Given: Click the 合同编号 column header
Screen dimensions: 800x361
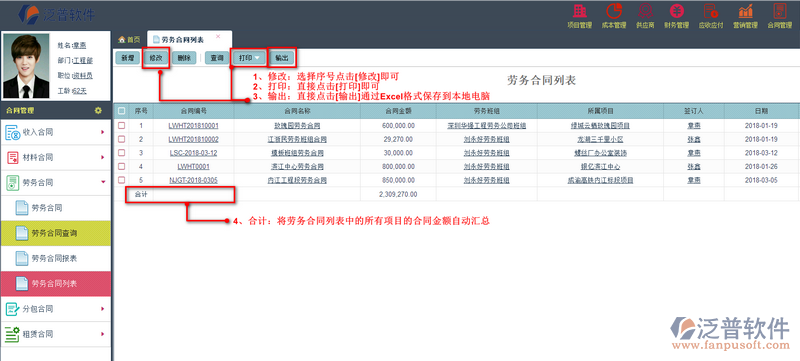Looking at the screenshot, I should coord(193,111).
